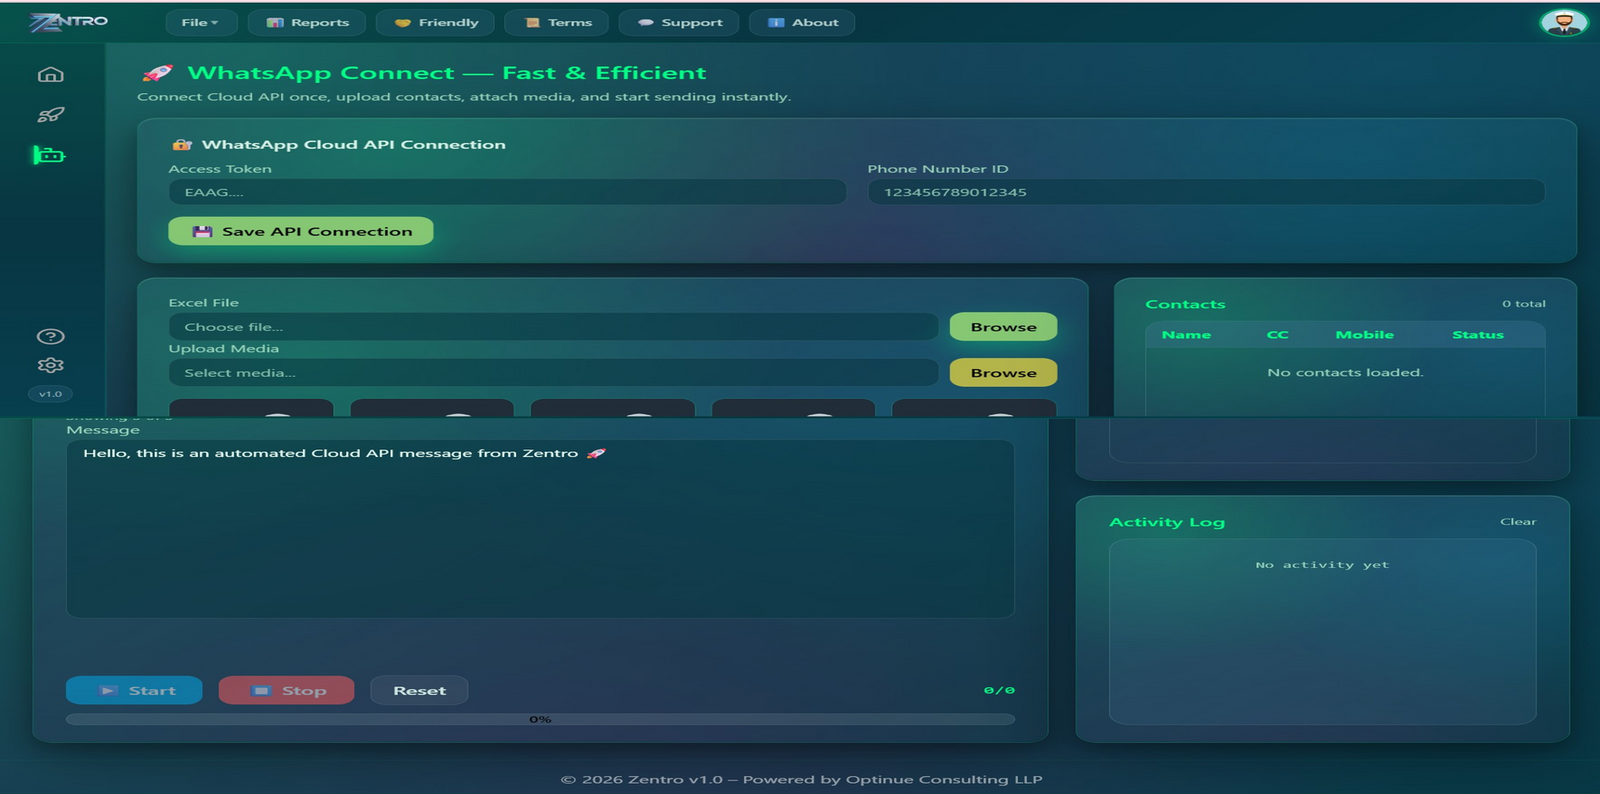Open the Support menu
1600x794 pixels.
[x=679, y=23]
